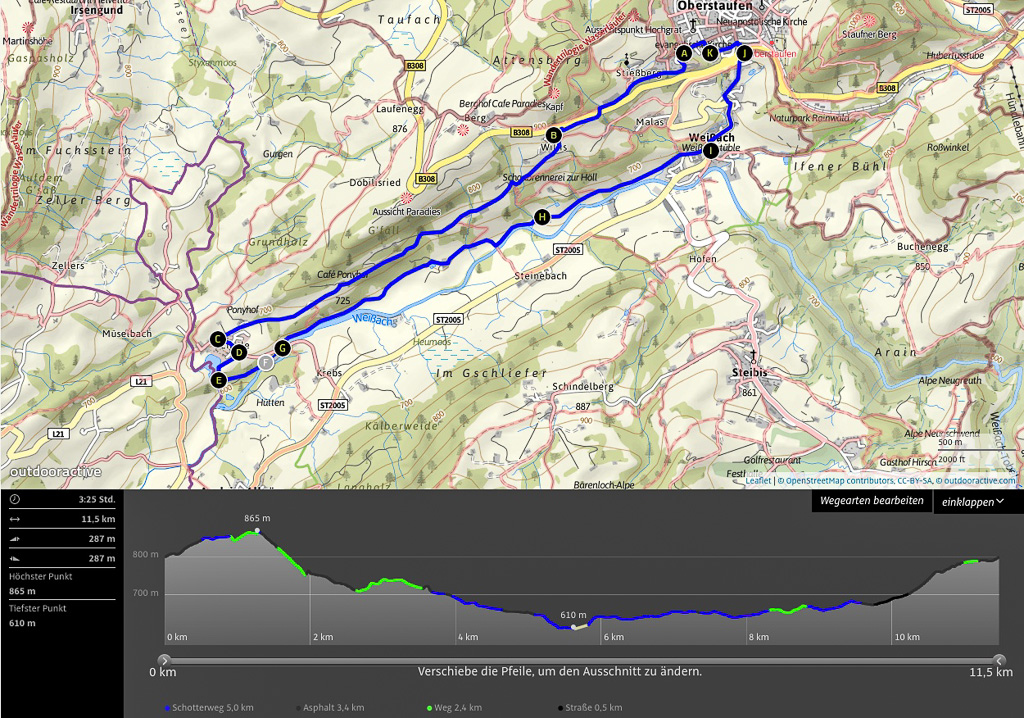Click waypoint marker G near Weißach river
Viewport: 1024px width, 718px height.
(x=282, y=348)
